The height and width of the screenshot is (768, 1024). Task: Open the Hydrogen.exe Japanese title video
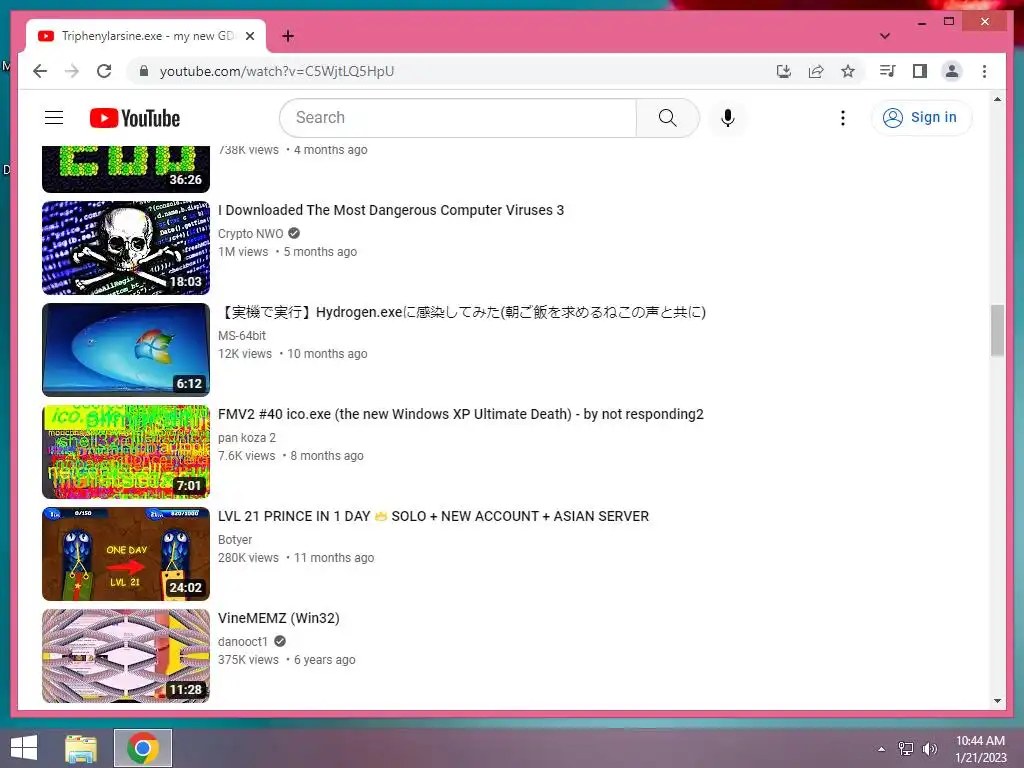tap(462, 312)
